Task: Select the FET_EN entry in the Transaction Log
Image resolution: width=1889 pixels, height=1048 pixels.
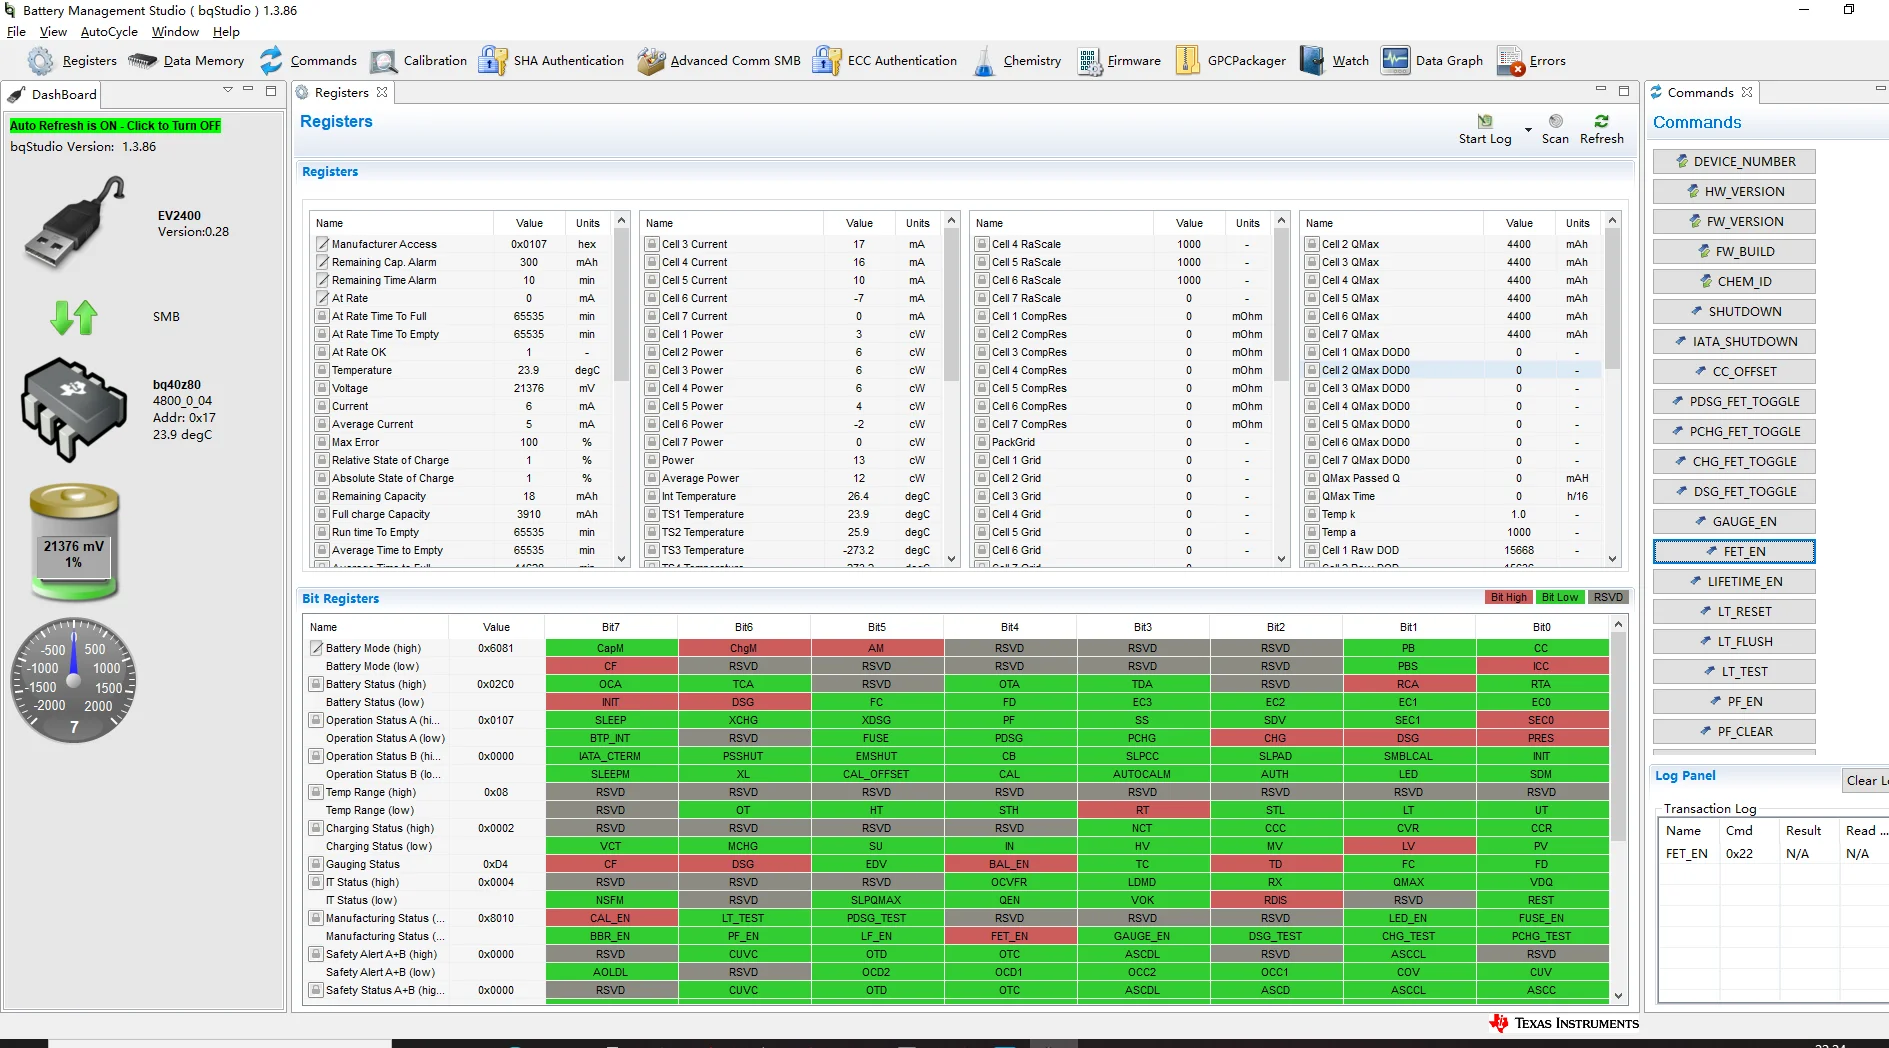Action: pyautogui.click(x=1686, y=854)
